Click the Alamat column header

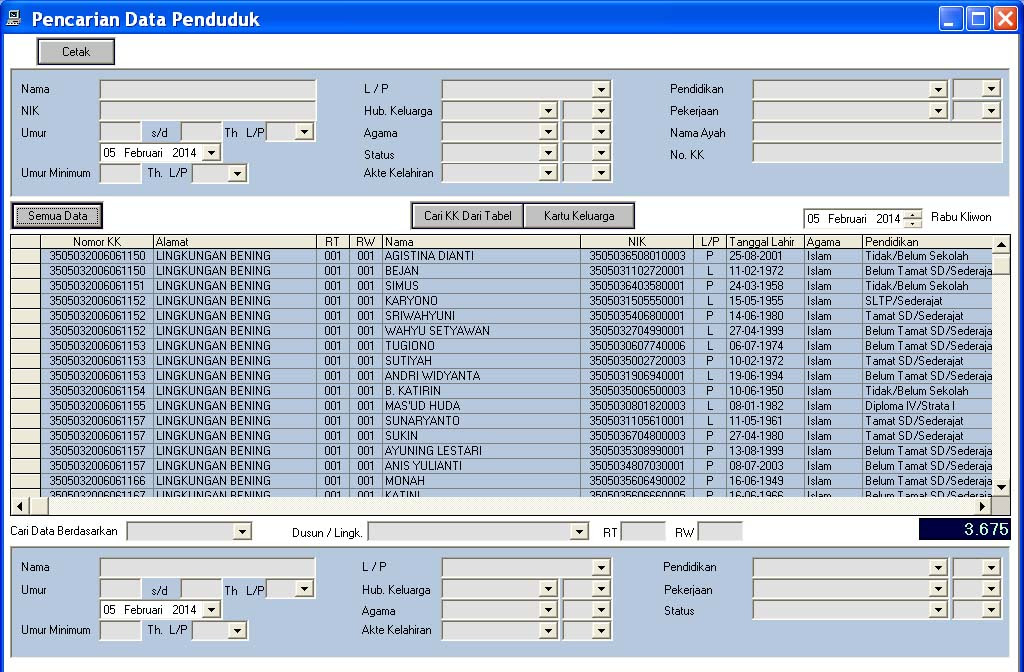tap(234, 242)
